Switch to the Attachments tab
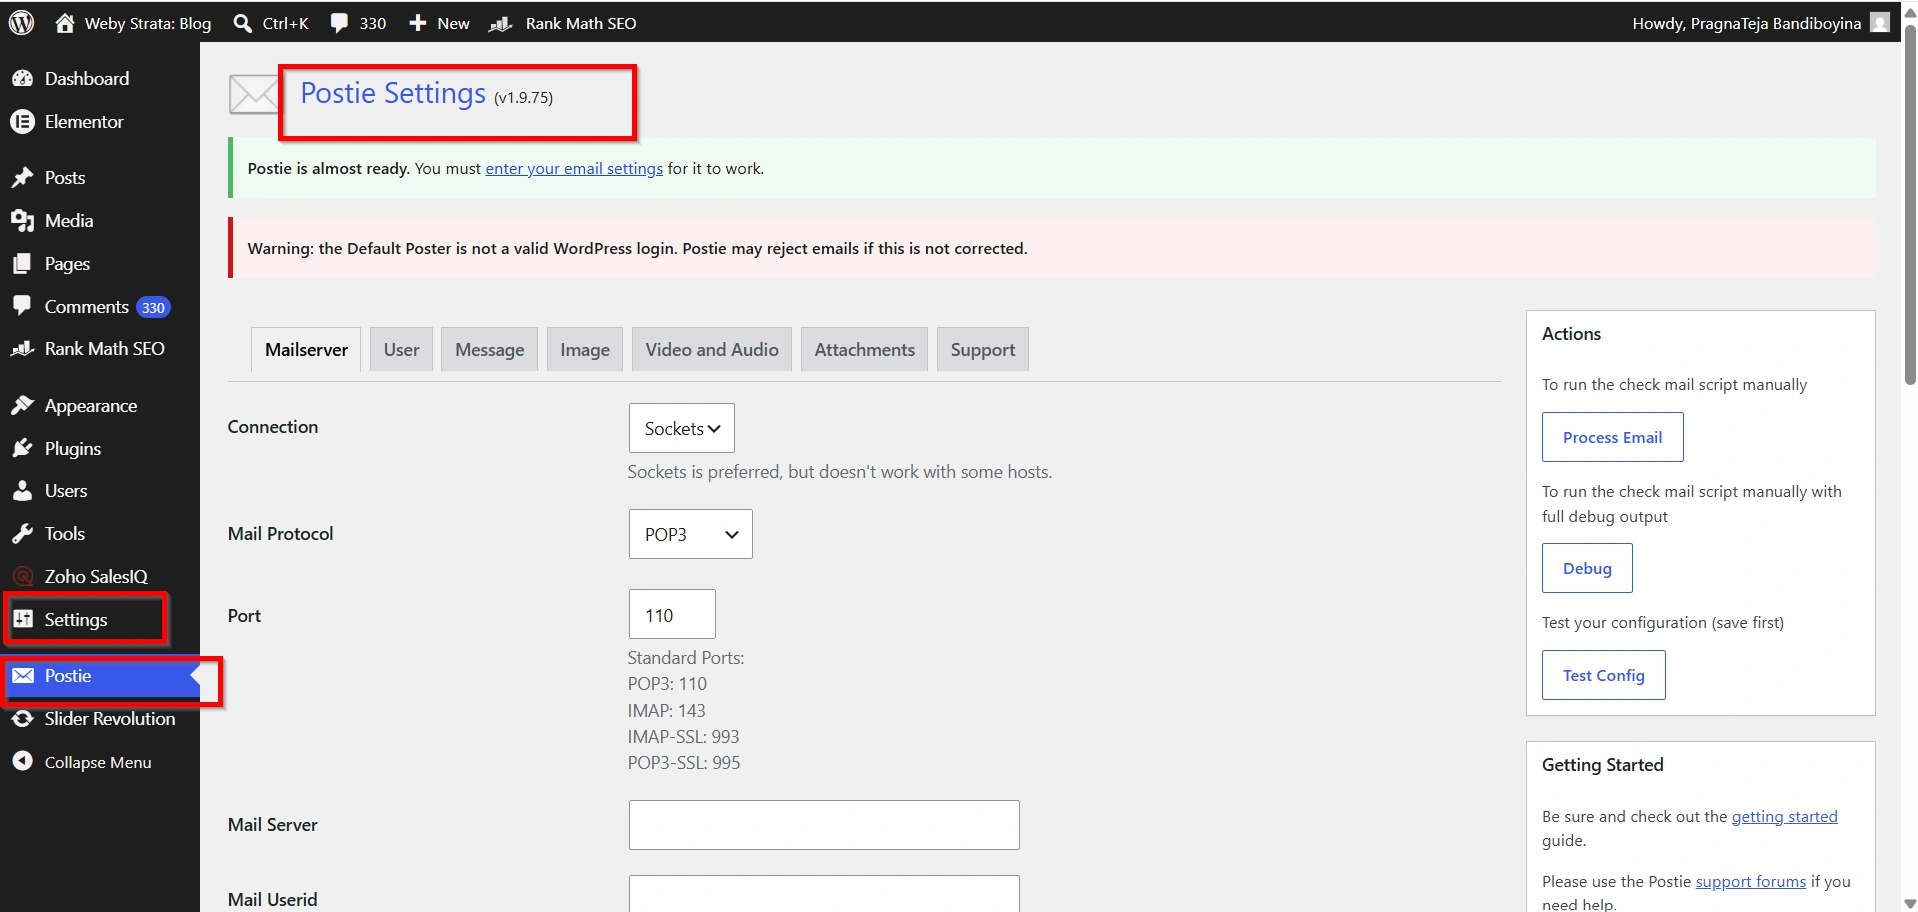 click(864, 349)
